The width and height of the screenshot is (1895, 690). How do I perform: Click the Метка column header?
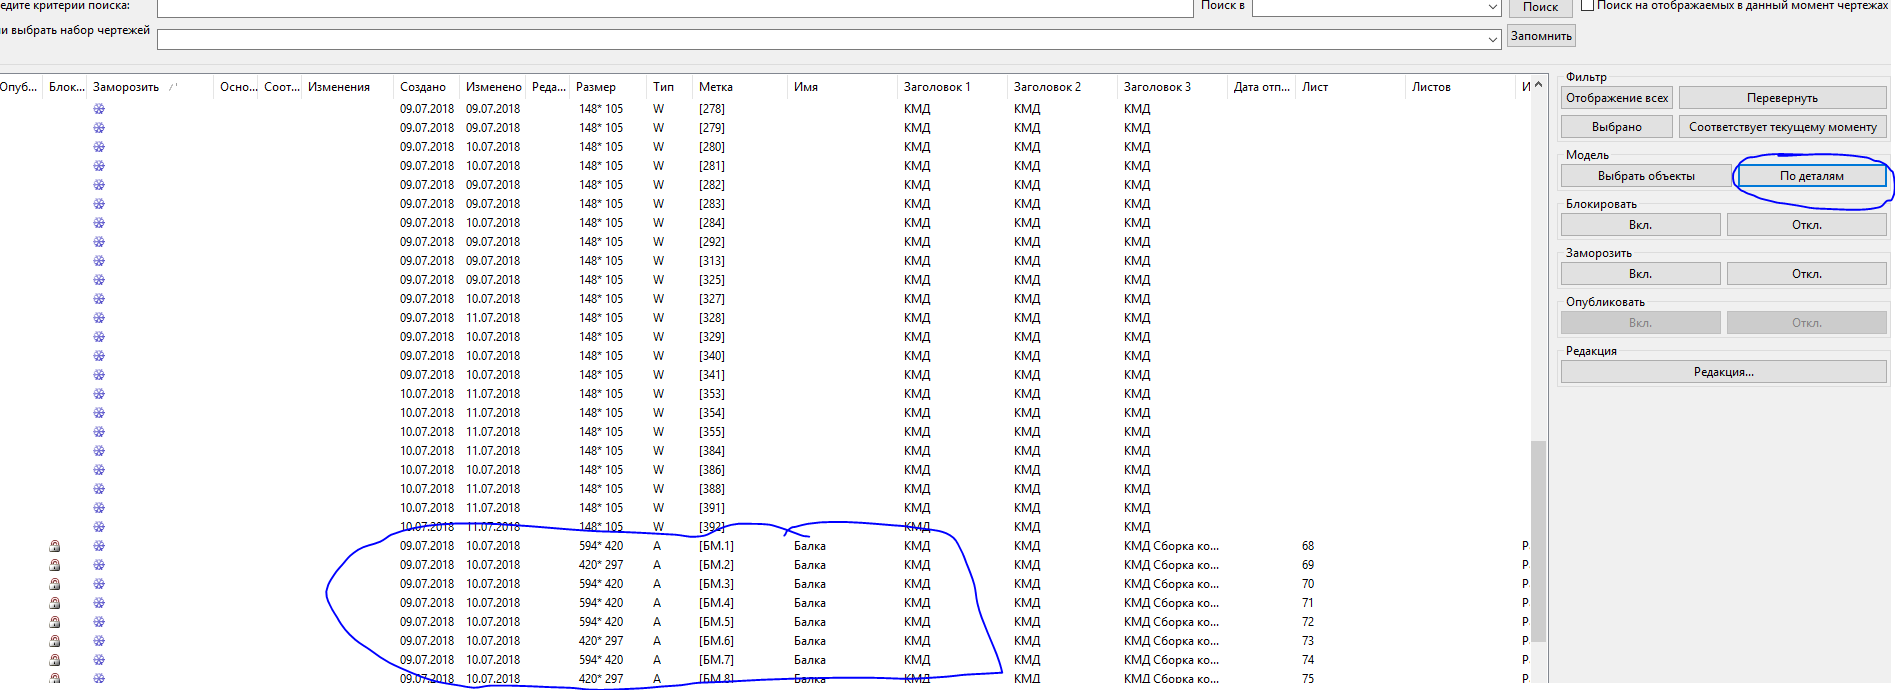[716, 87]
